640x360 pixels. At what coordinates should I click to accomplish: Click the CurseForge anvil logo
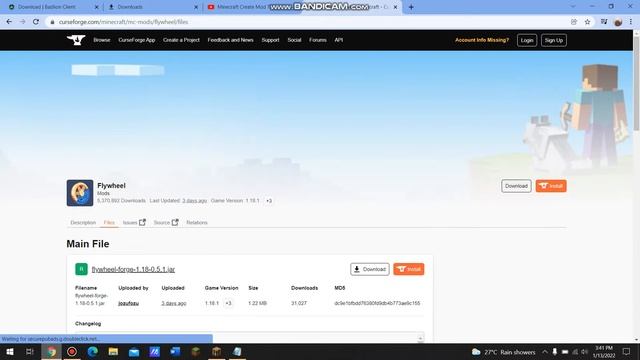click(76, 40)
